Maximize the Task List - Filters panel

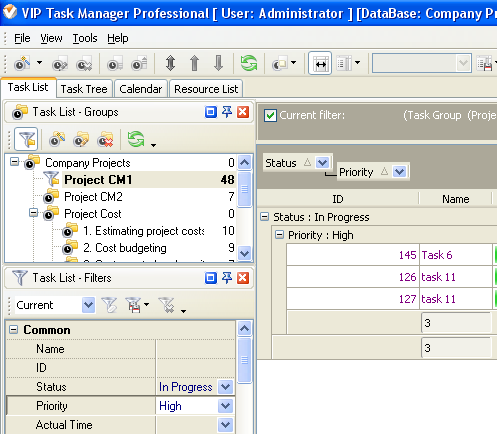coord(211,278)
